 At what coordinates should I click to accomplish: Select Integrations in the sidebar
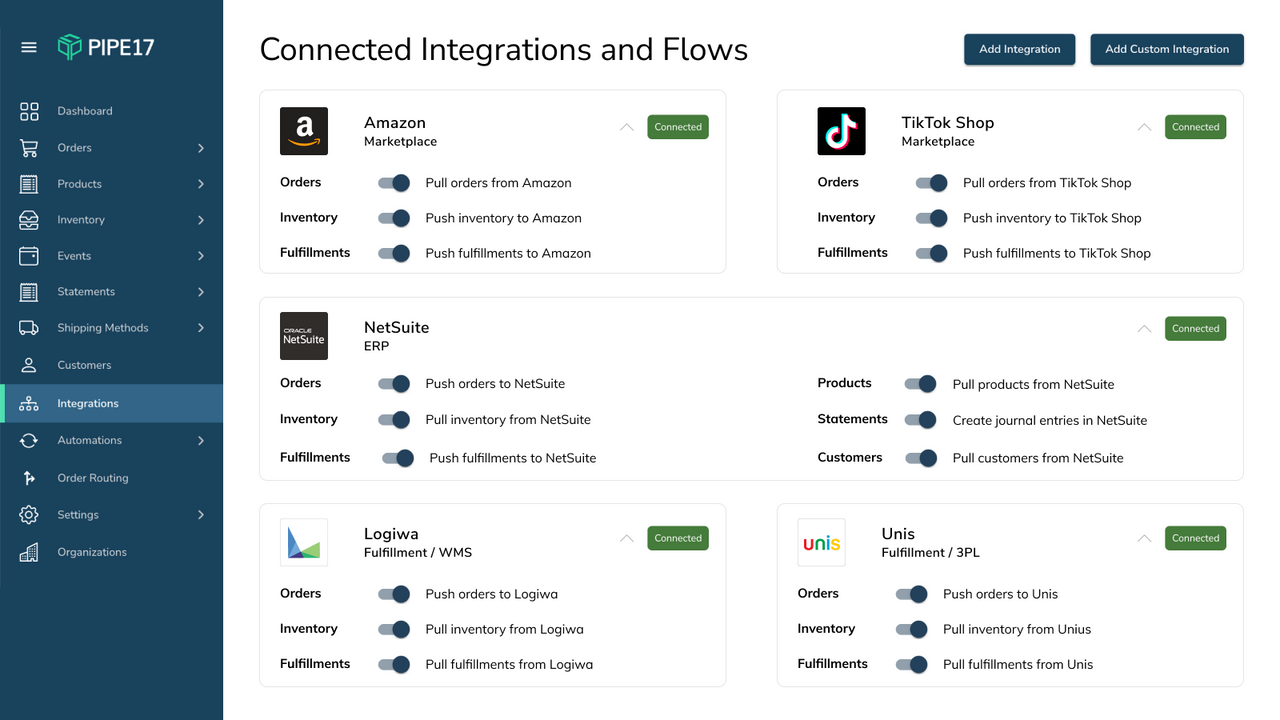click(111, 403)
